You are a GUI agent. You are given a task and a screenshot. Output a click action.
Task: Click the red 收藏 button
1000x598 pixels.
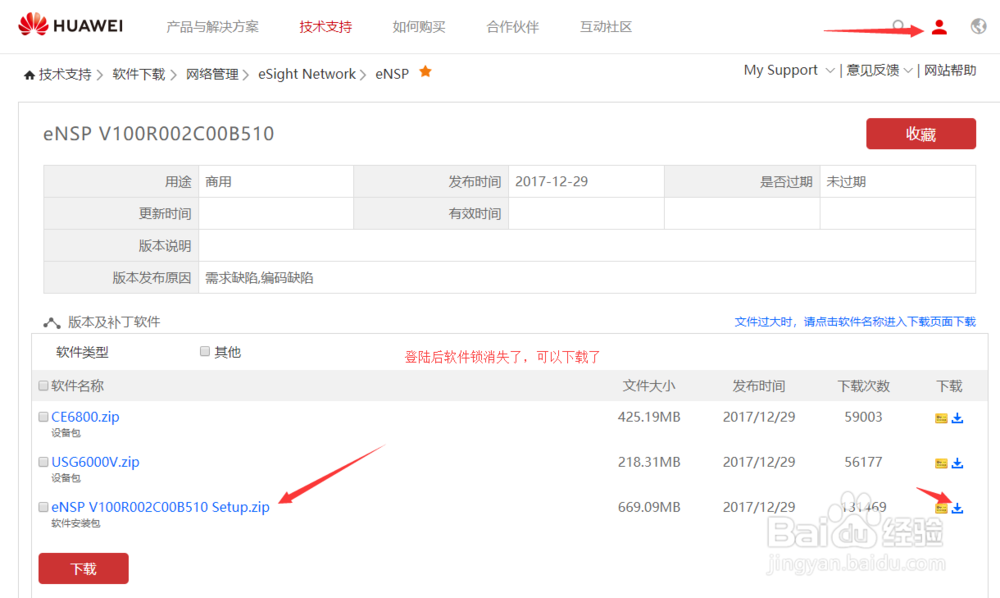(920, 134)
